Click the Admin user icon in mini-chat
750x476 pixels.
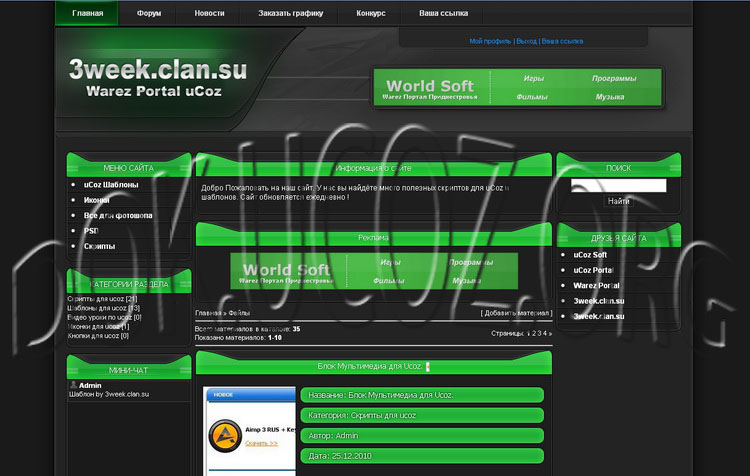click(74, 385)
